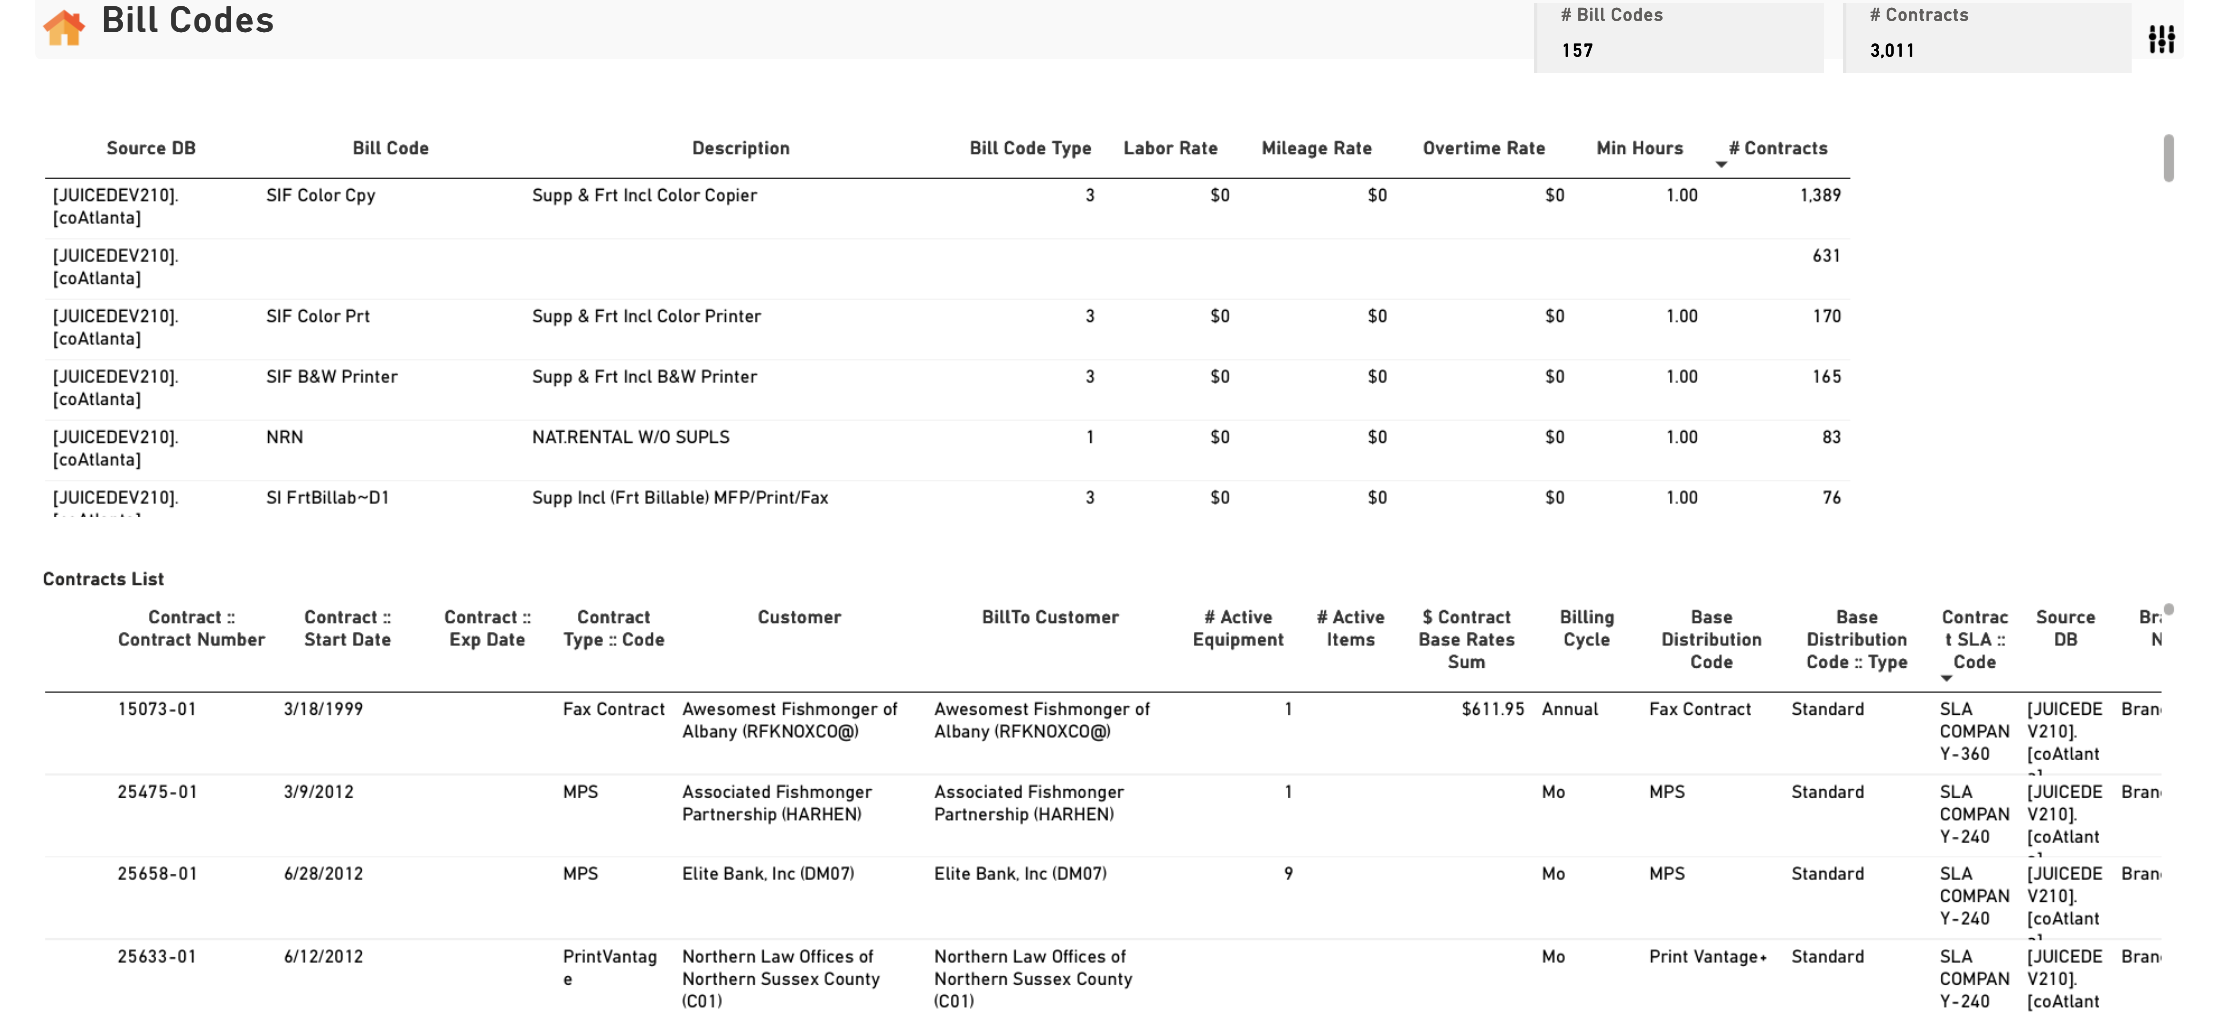
Task: Select the # Bill Codes summary card
Action: [1679, 37]
